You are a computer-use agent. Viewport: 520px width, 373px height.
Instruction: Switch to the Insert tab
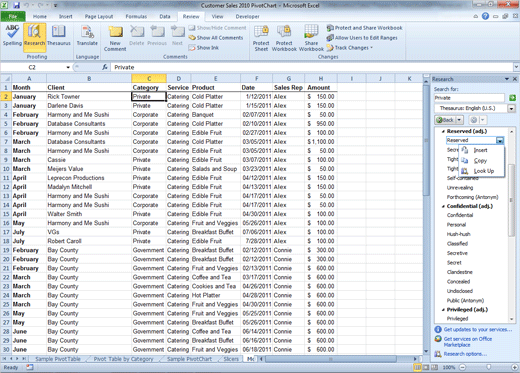[66, 16]
